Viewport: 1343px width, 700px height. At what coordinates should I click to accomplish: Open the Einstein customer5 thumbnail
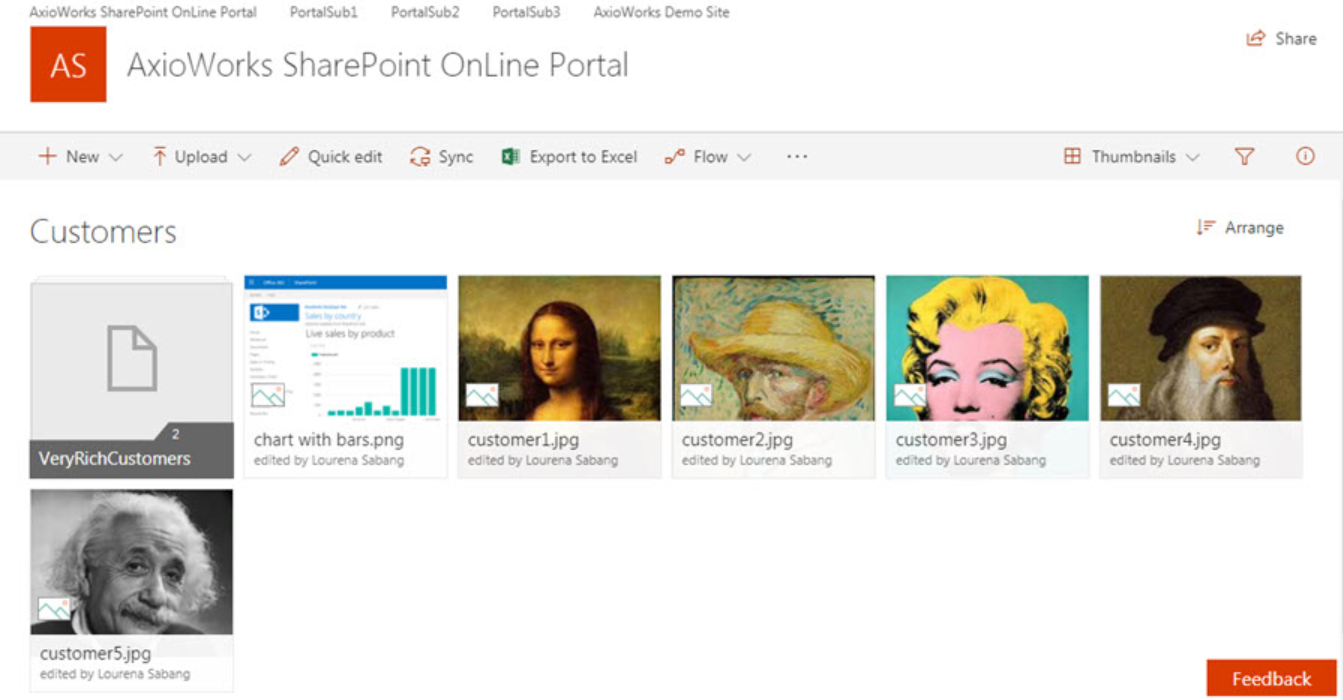(132, 561)
